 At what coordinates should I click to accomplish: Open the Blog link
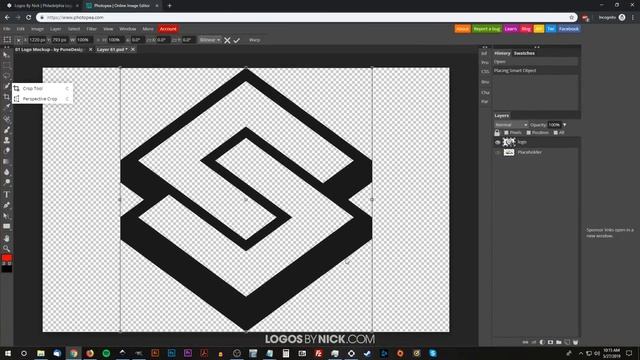coord(526,29)
